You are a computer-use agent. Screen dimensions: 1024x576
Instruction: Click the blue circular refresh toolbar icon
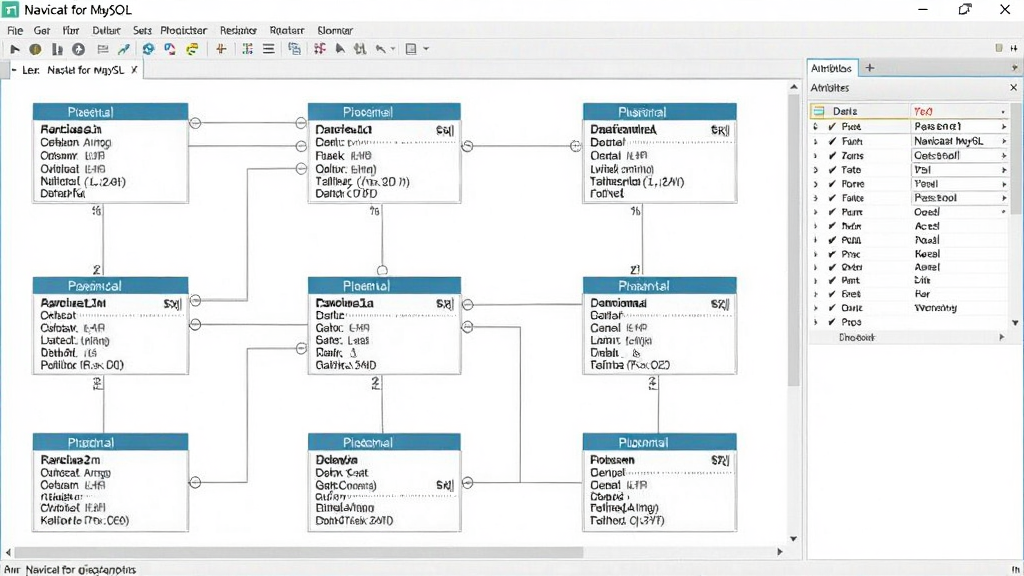[148, 49]
